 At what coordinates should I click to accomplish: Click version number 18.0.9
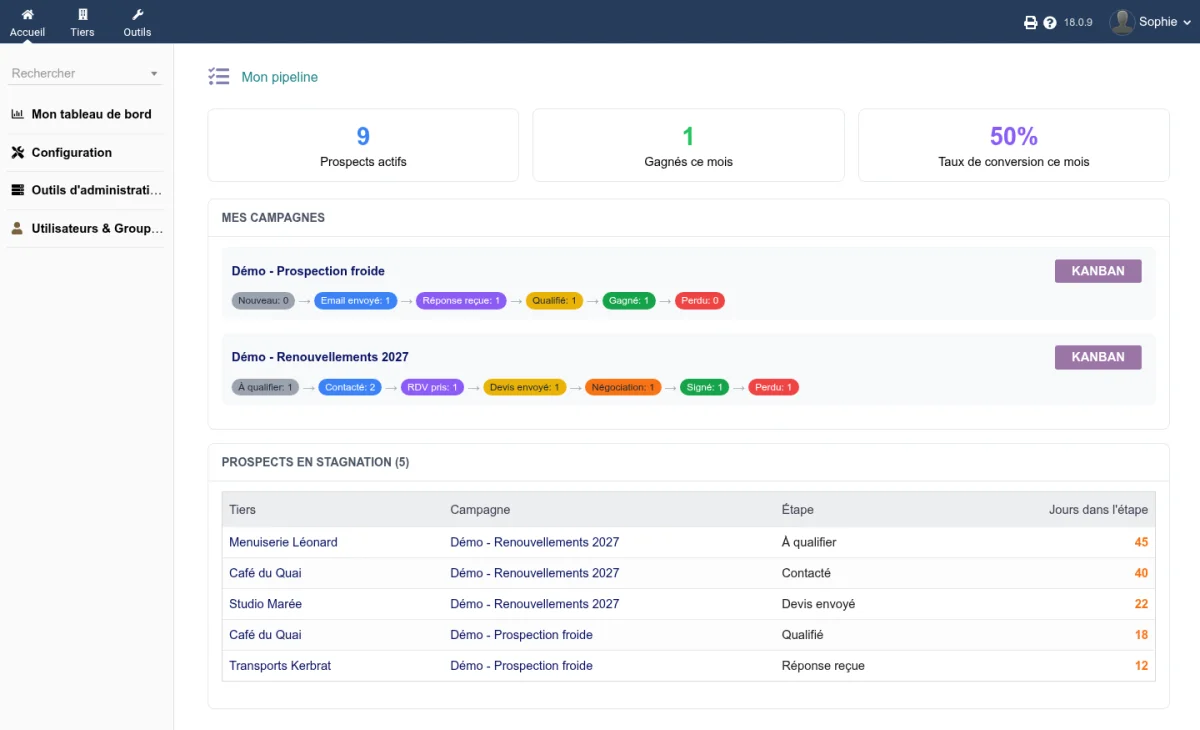click(1078, 22)
